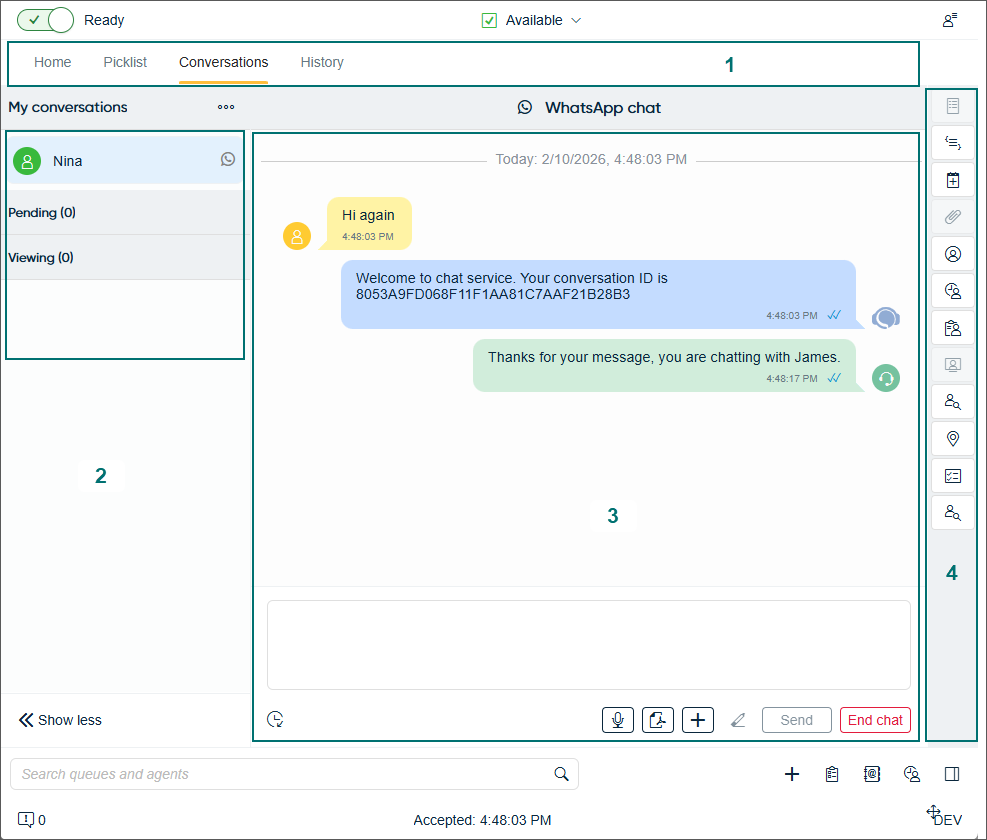The height and width of the screenshot is (840, 987).
Task: Open the user profile menu icon
Action: coord(950,20)
